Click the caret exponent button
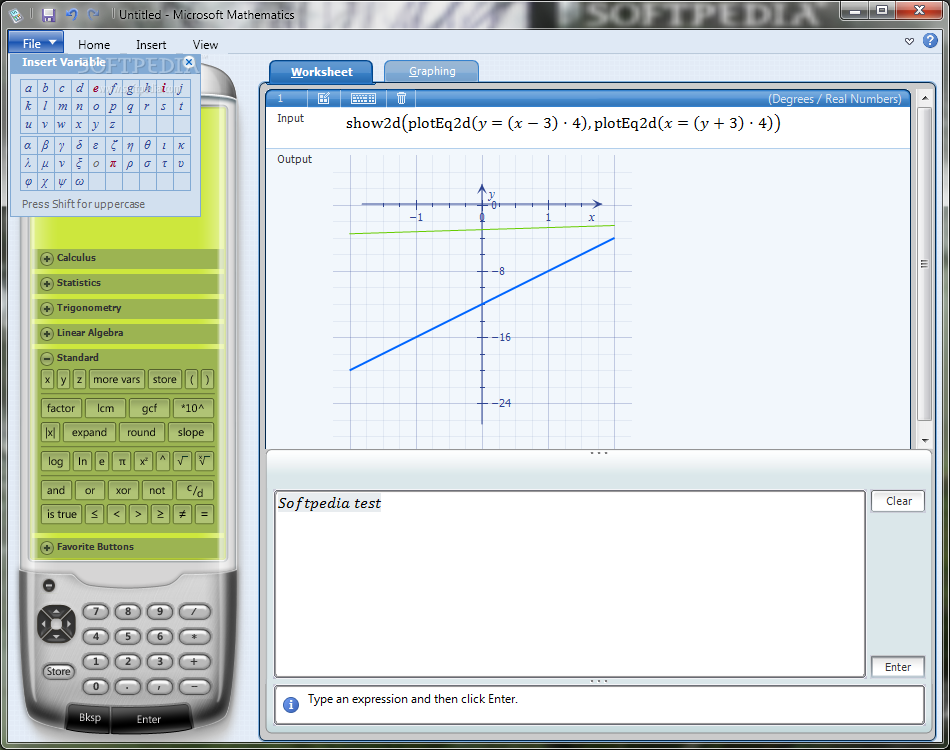 tap(162, 461)
